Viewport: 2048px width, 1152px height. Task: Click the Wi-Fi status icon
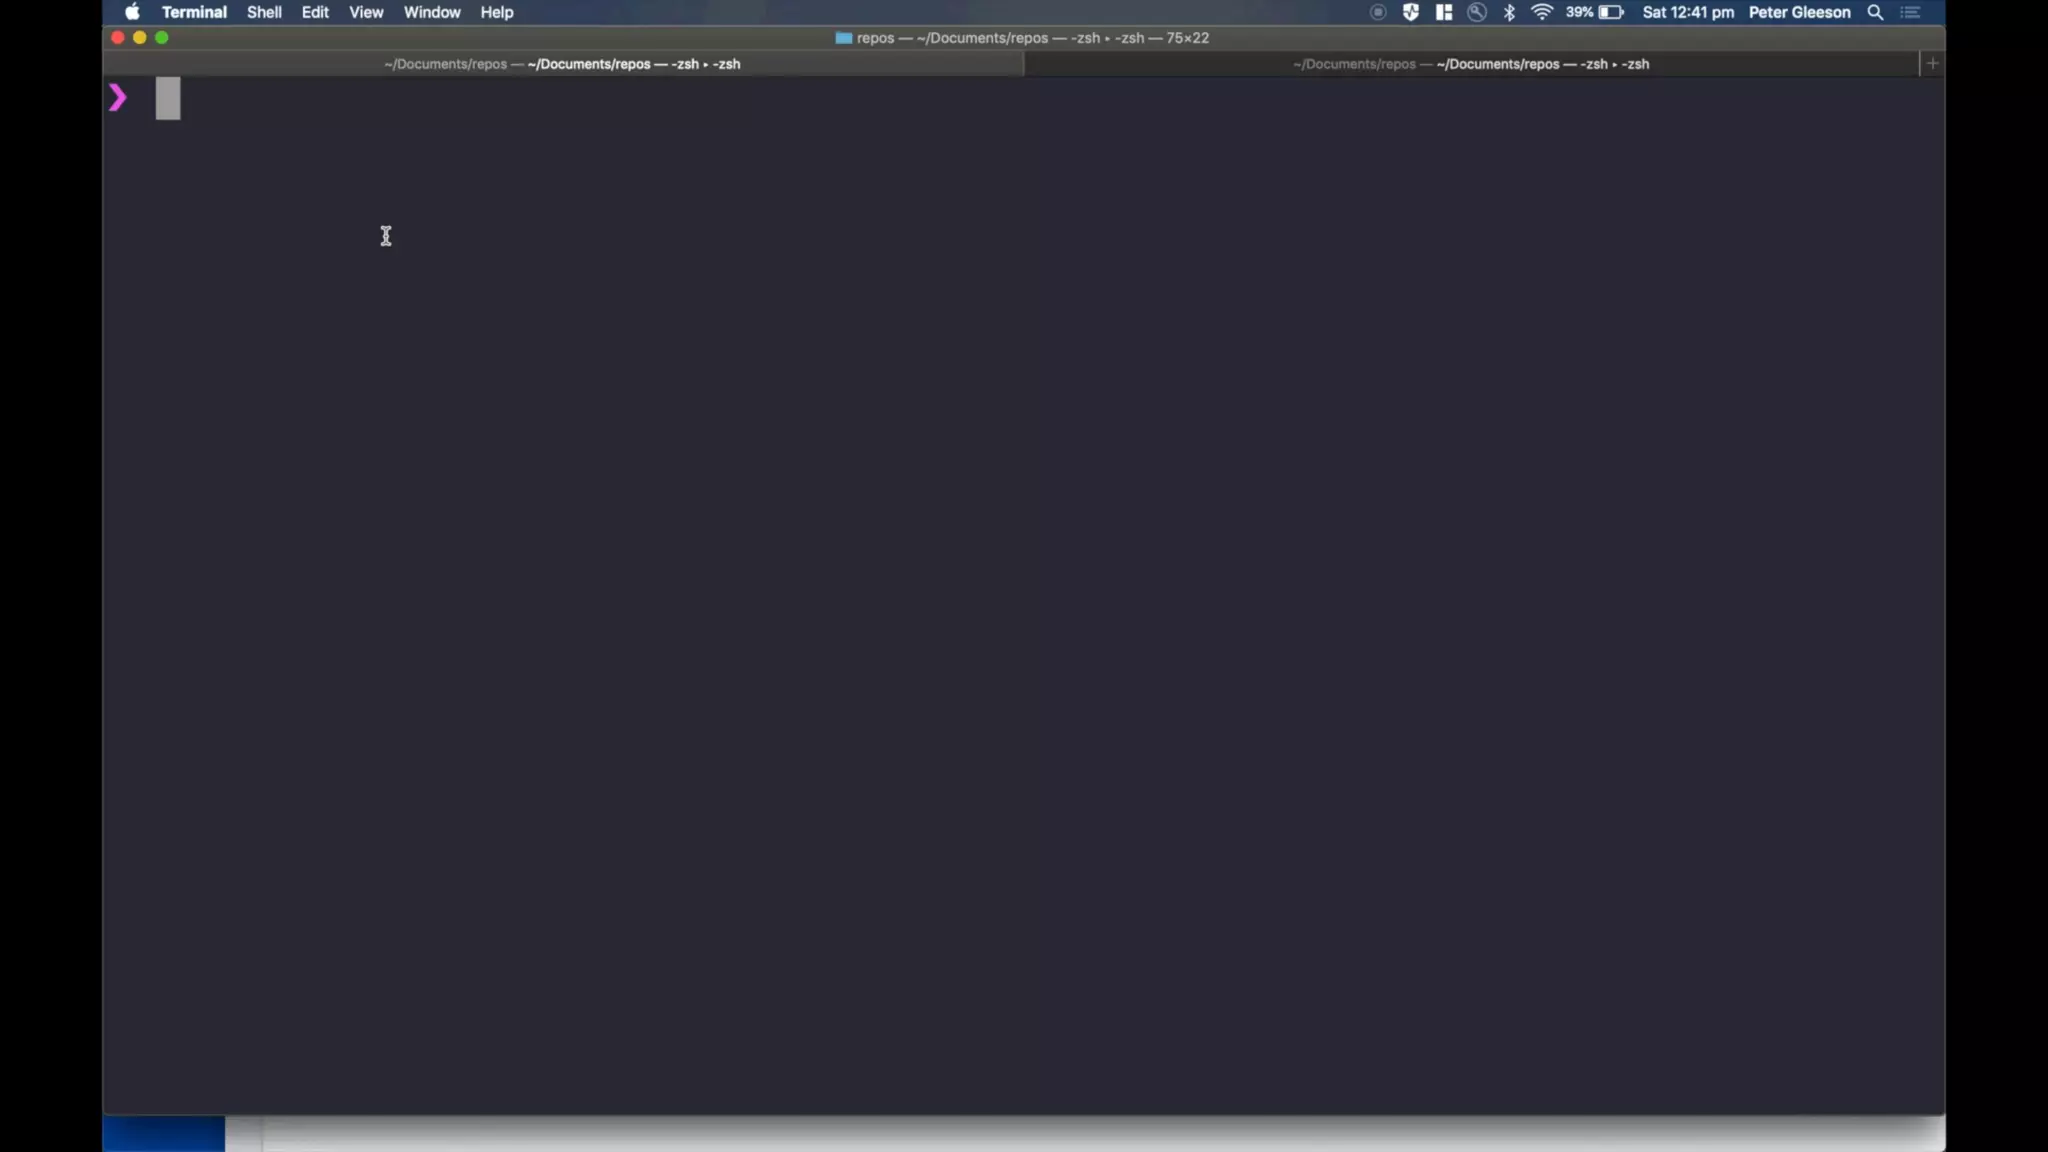1541,12
